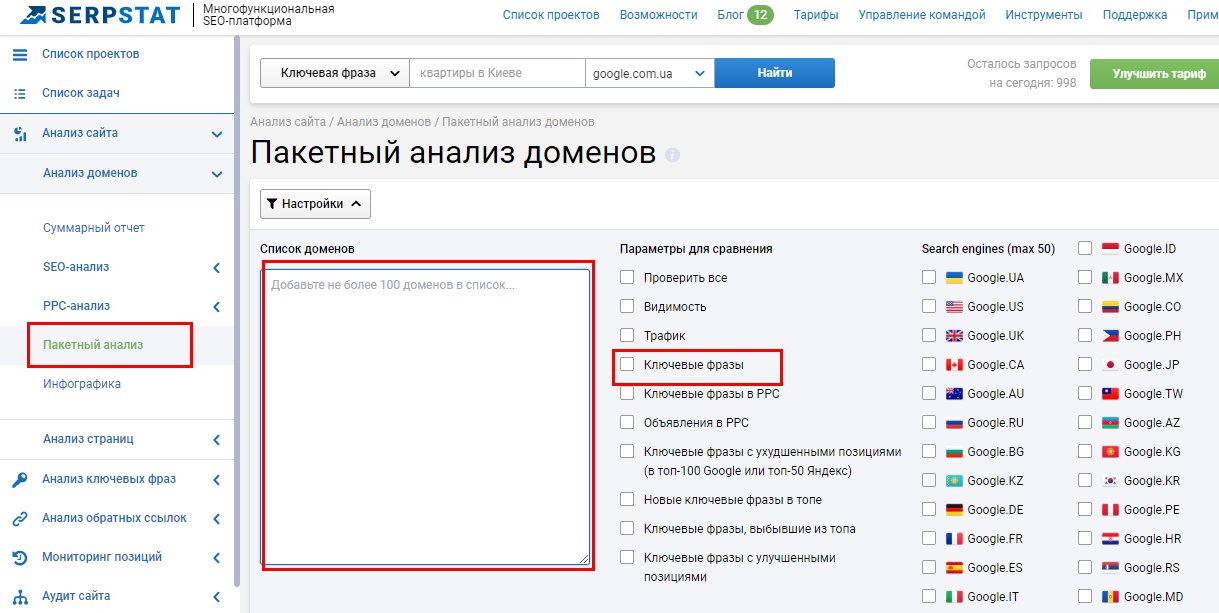Click the Italy flag icon for Google.IT
The width and height of the screenshot is (1219, 613).
coord(954,597)
